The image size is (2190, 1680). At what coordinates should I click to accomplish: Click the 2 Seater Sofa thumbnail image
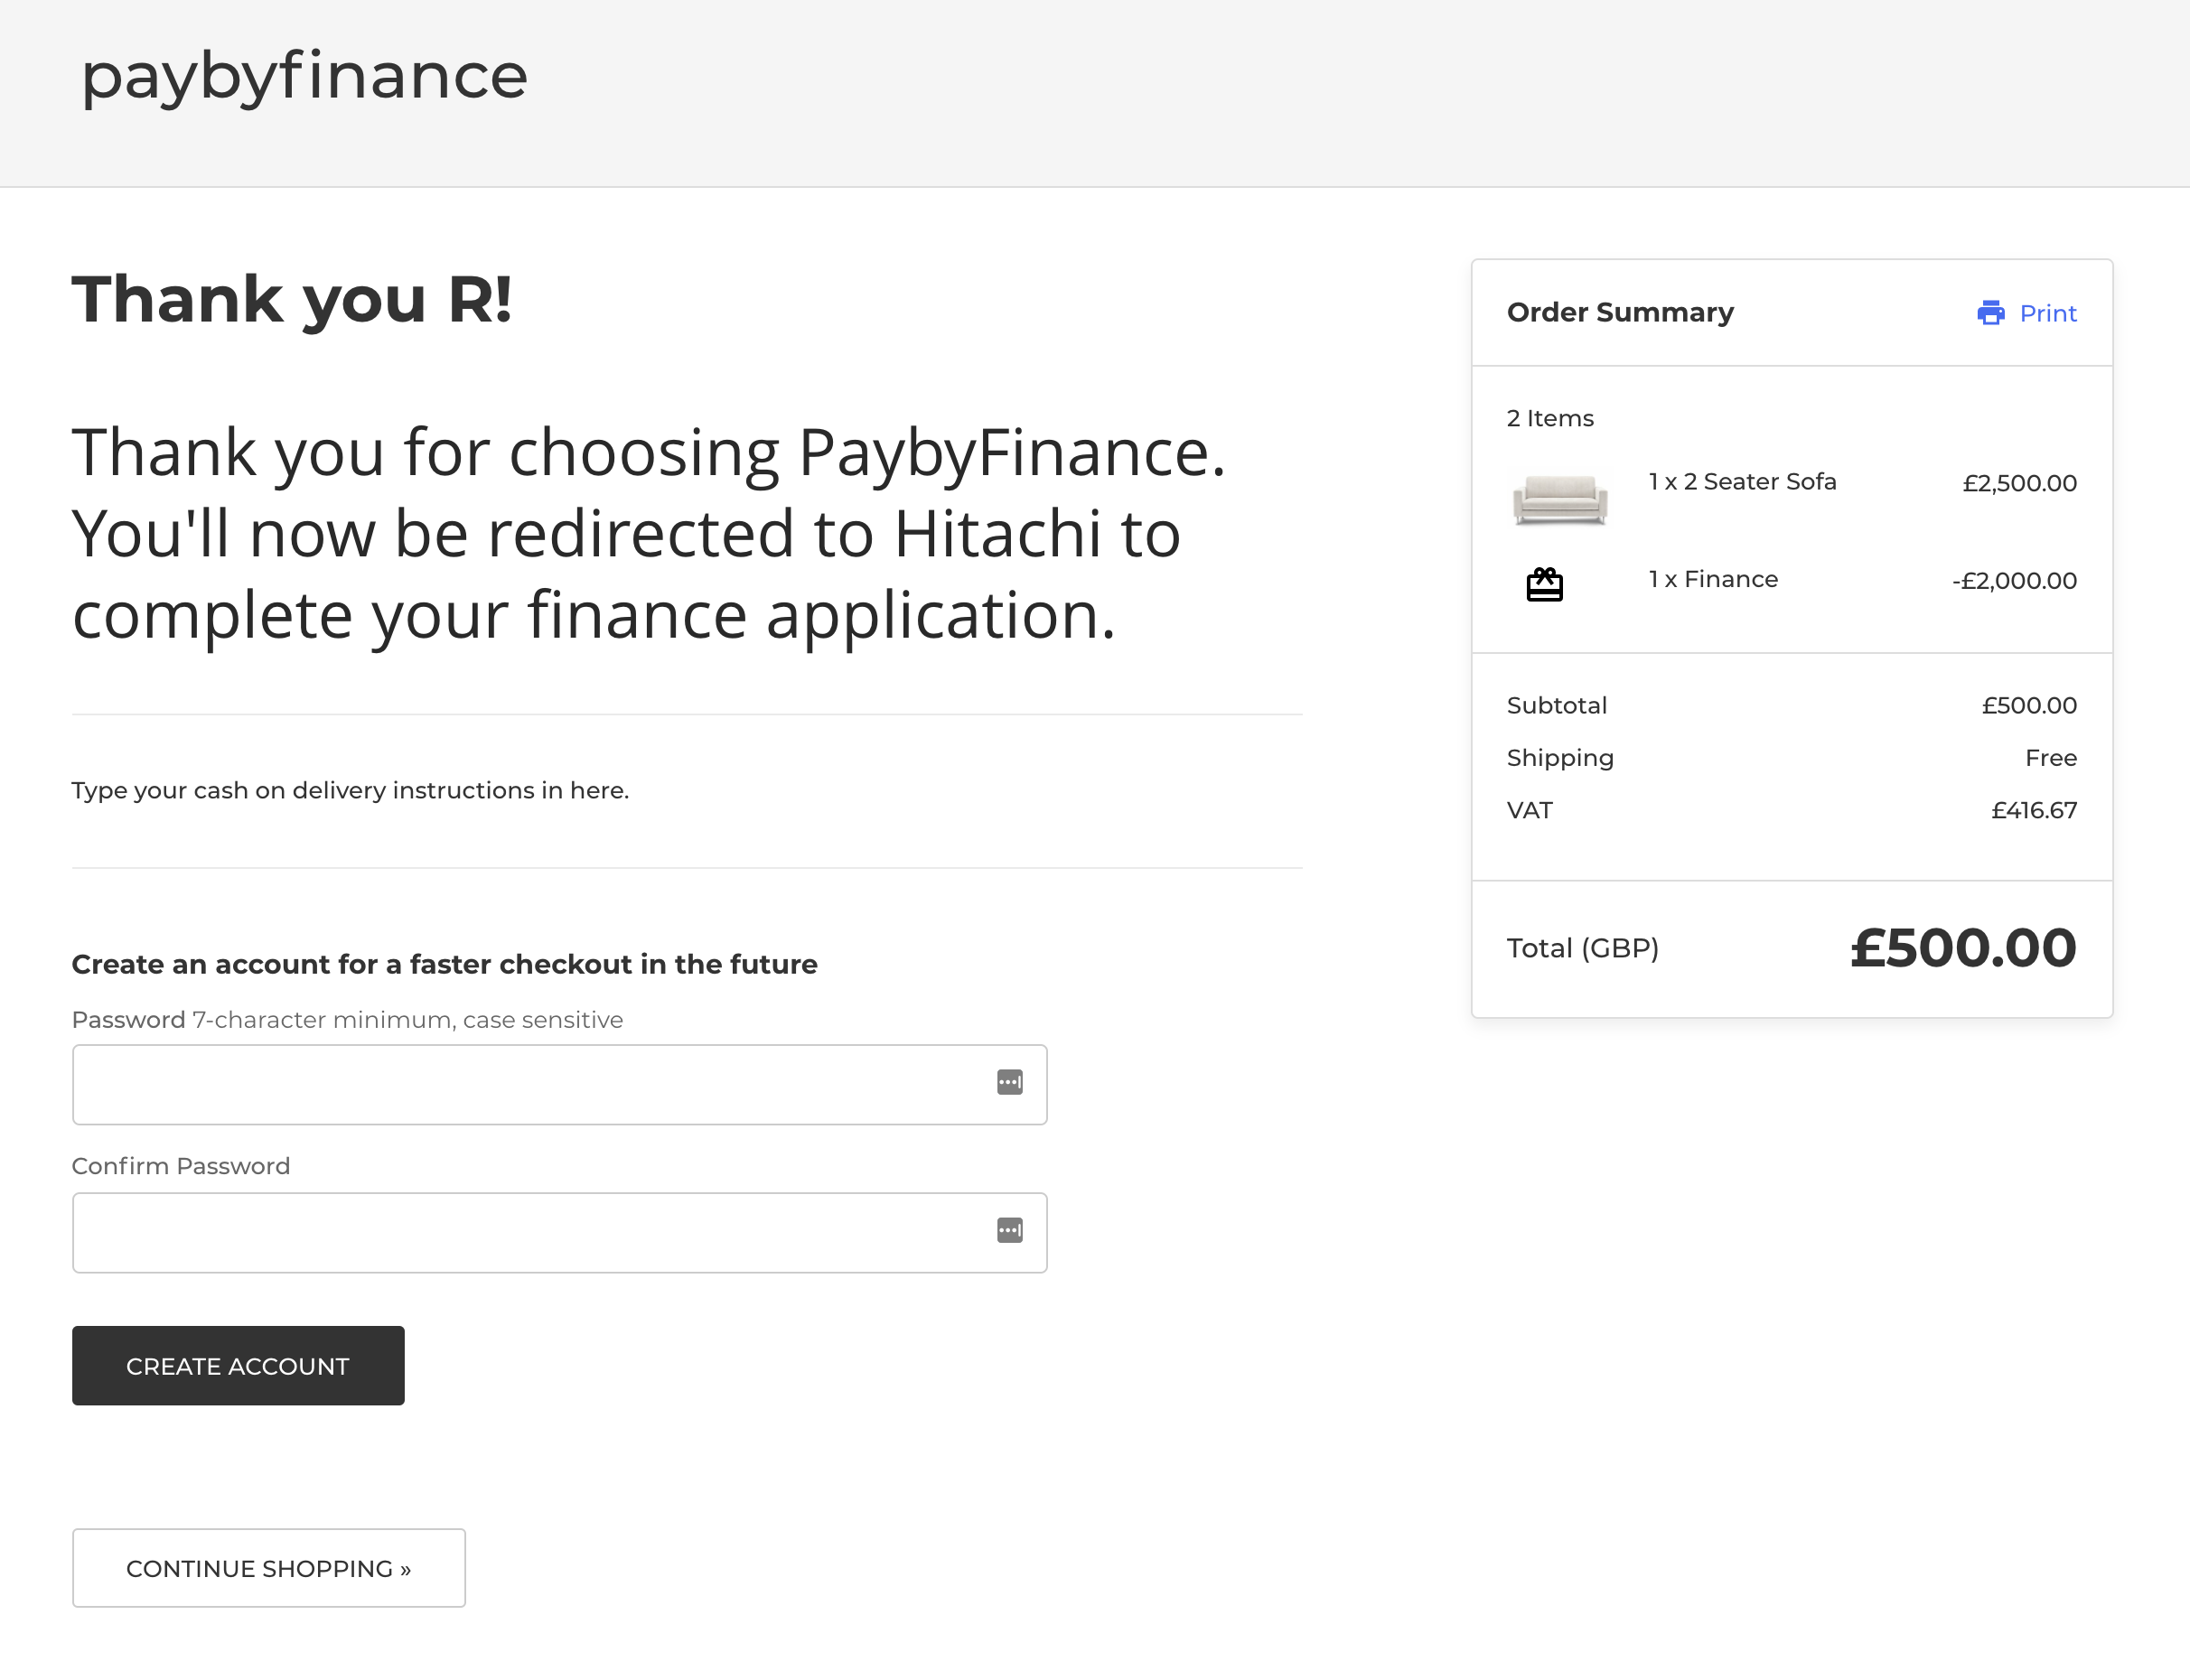1559,498
